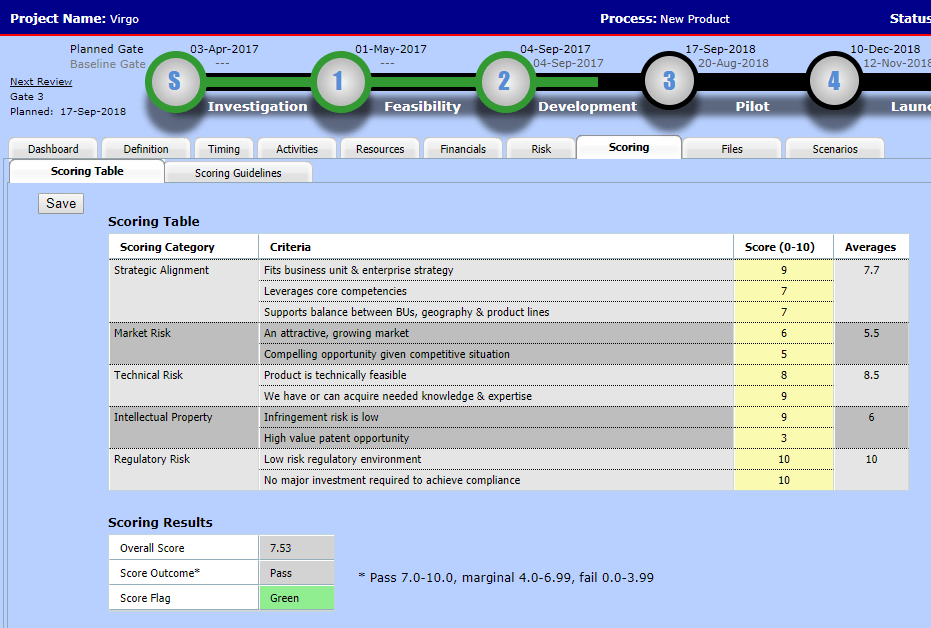Switch to the Financials tab

pyautogui.click(x=463, y=149)
